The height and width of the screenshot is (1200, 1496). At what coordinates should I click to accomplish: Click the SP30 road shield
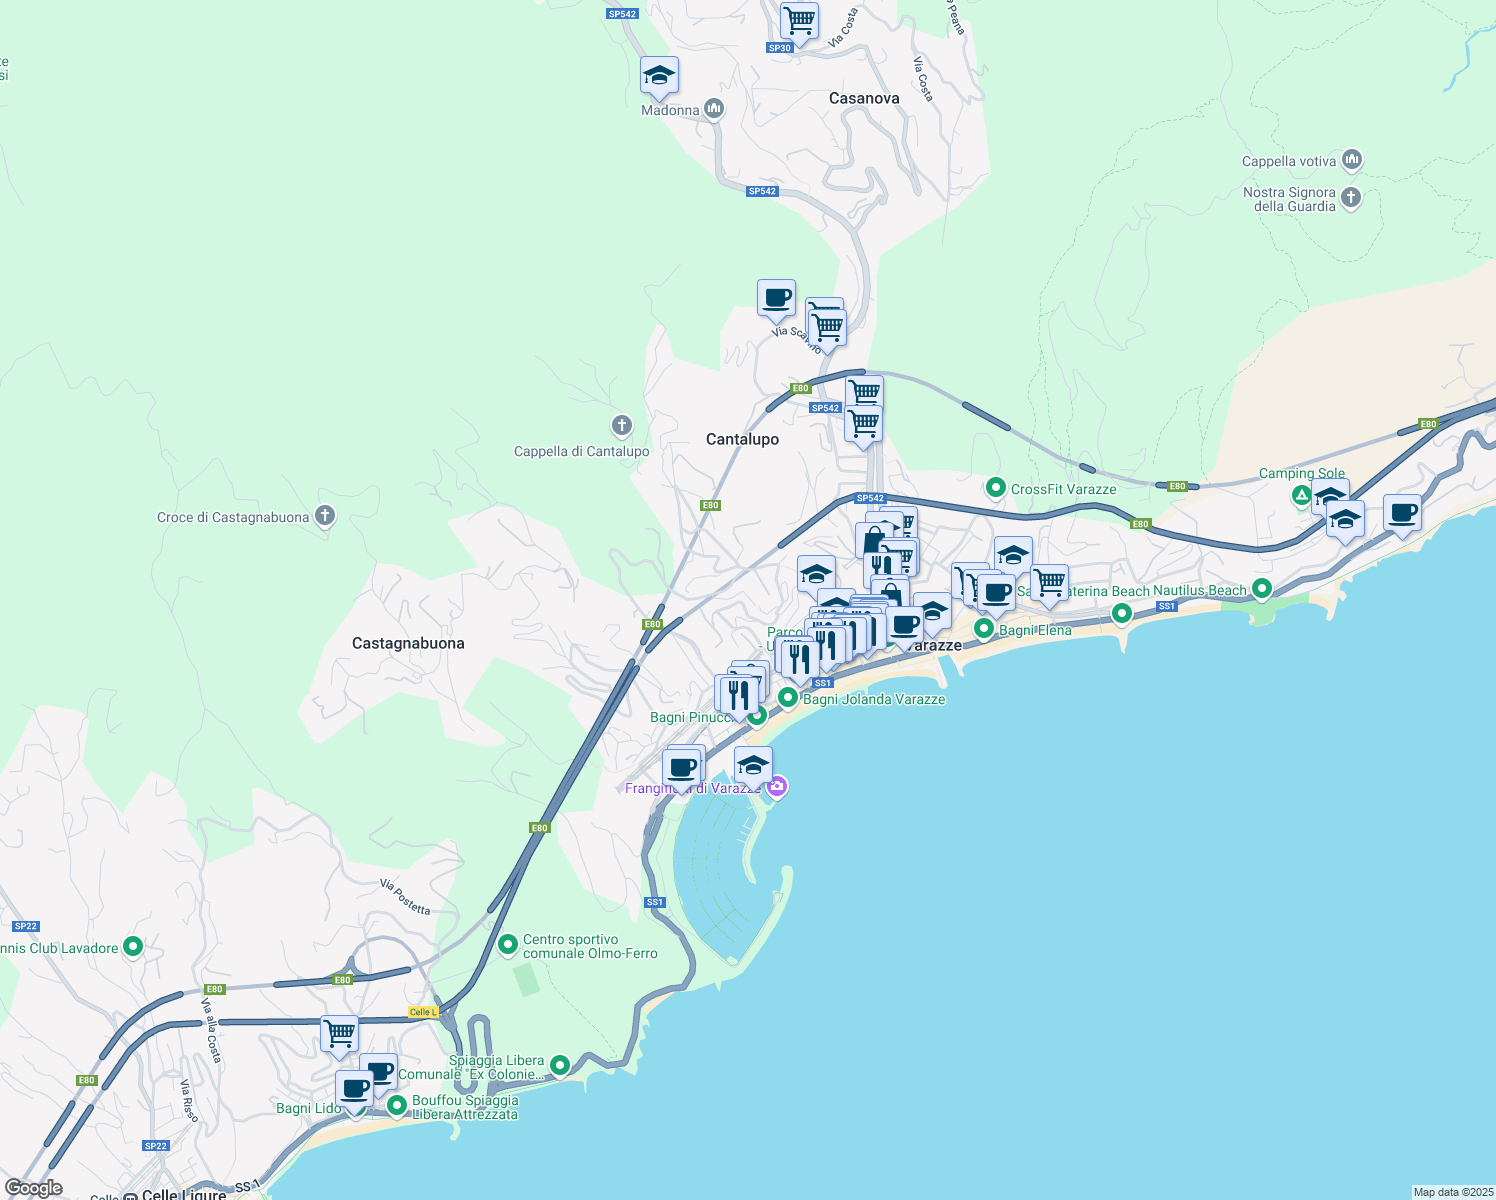779,48
